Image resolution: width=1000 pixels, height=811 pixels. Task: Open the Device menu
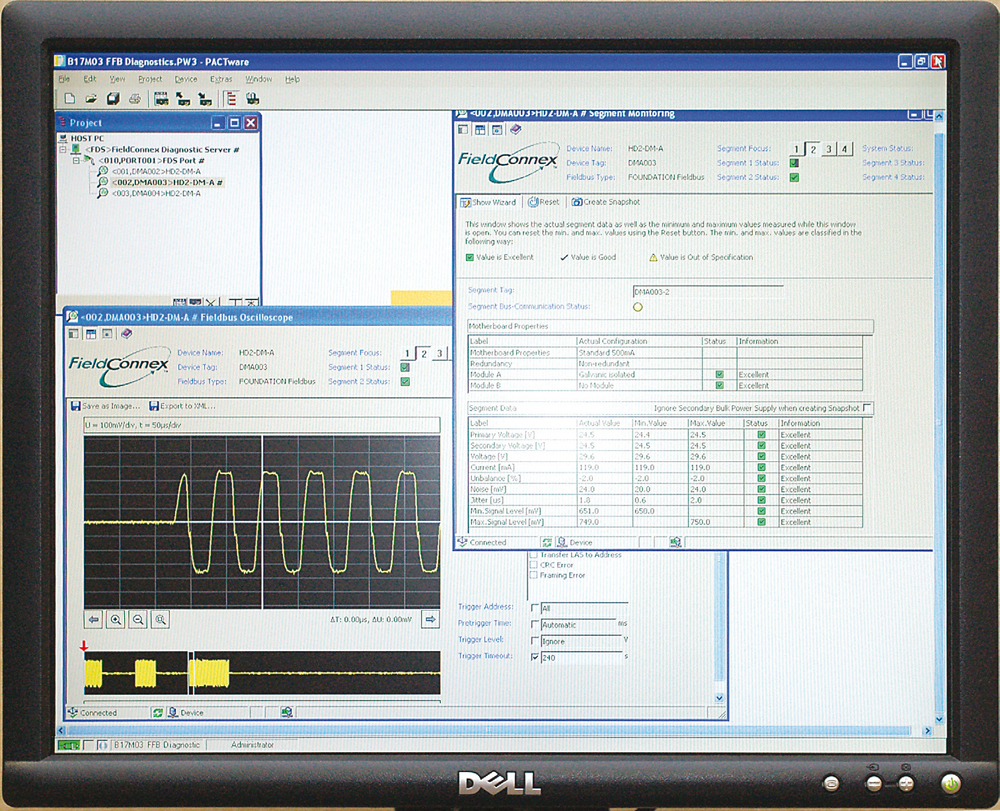tap(186, 79)
